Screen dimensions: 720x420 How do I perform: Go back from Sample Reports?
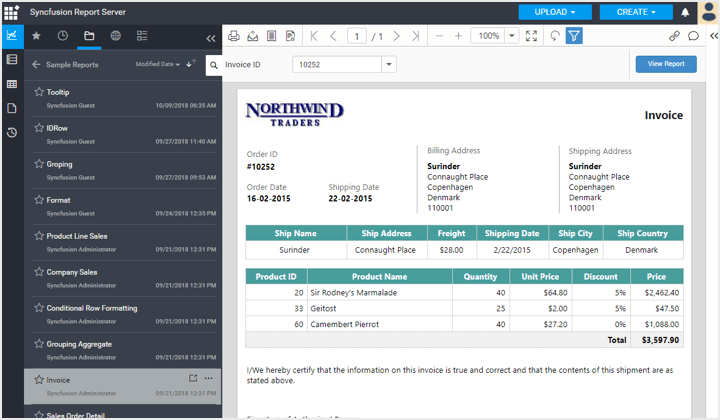pyautogui.click(x=36, y=65)
